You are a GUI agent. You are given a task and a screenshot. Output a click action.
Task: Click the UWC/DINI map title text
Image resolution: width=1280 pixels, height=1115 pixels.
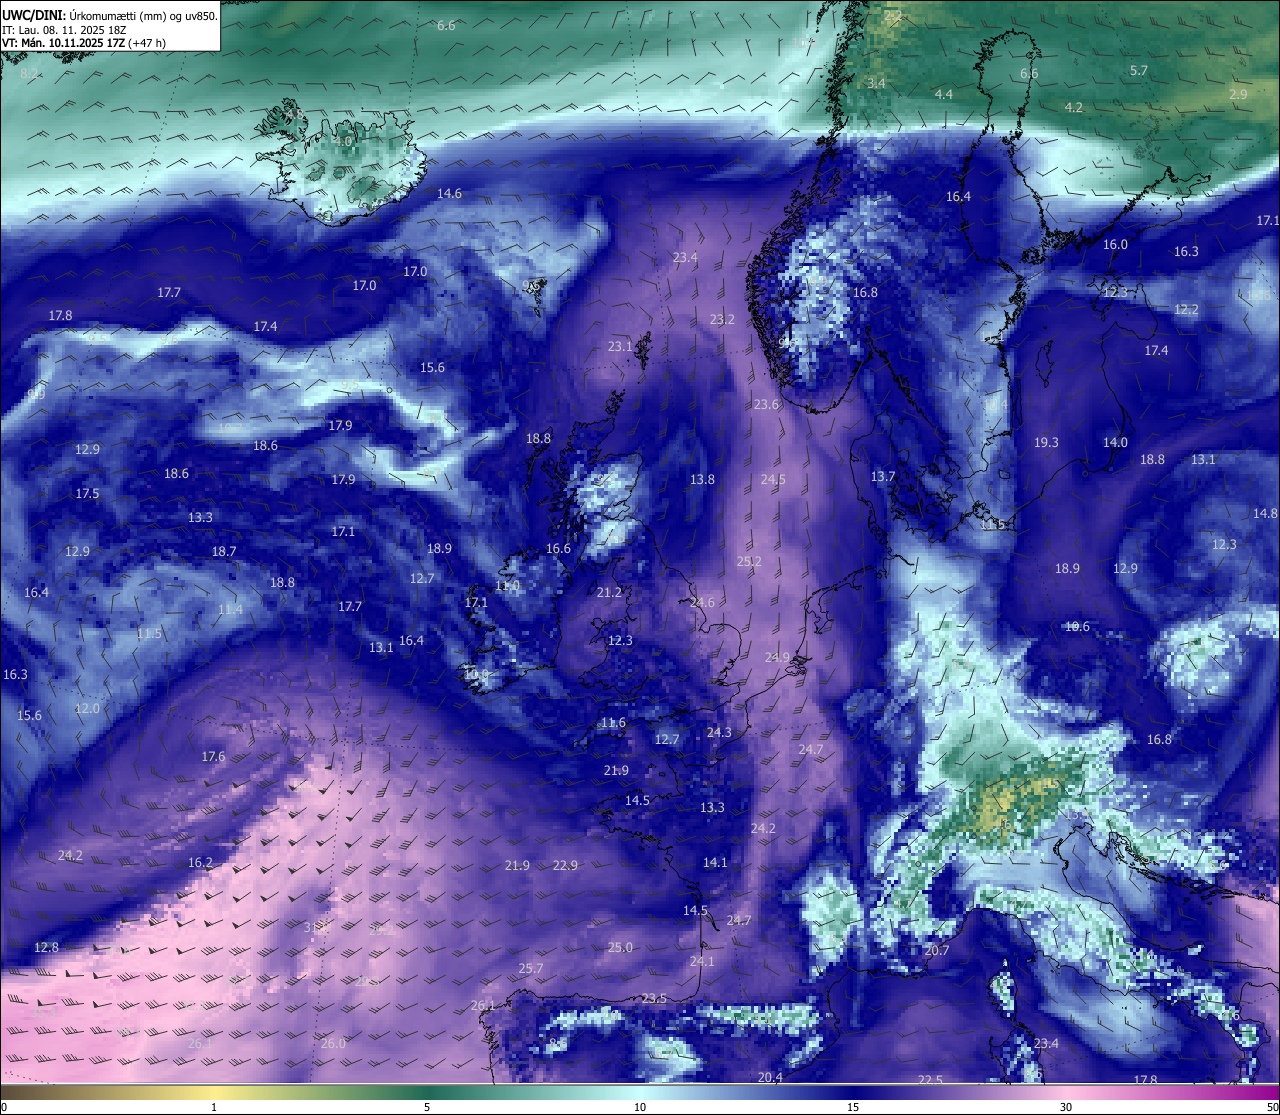click(x=110, y=15)
